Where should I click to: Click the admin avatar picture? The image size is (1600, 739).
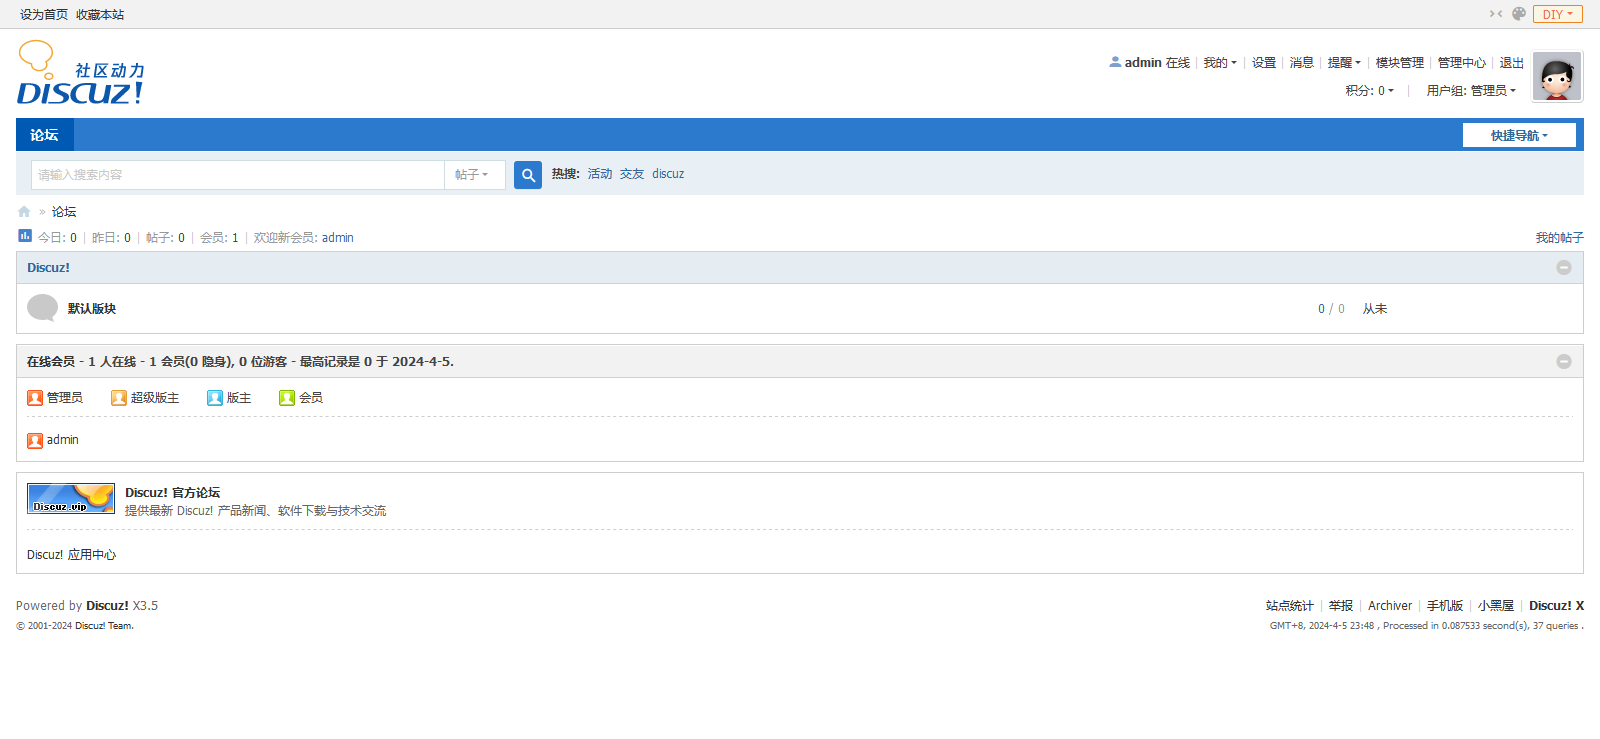[x=1557, y=77]
